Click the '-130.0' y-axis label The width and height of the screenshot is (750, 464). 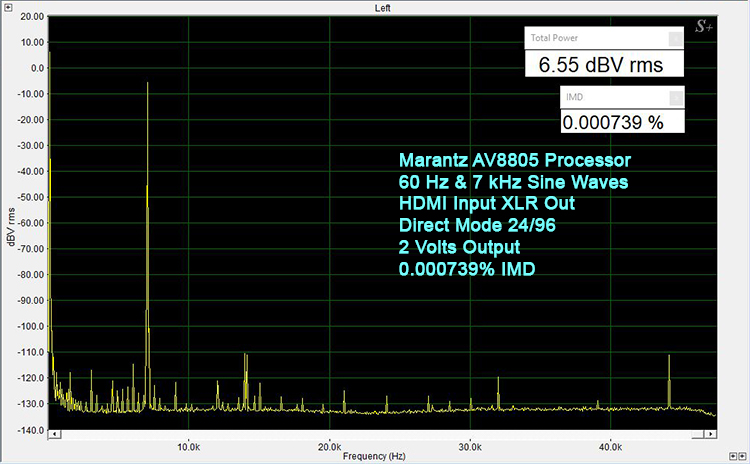coord(31,404)
